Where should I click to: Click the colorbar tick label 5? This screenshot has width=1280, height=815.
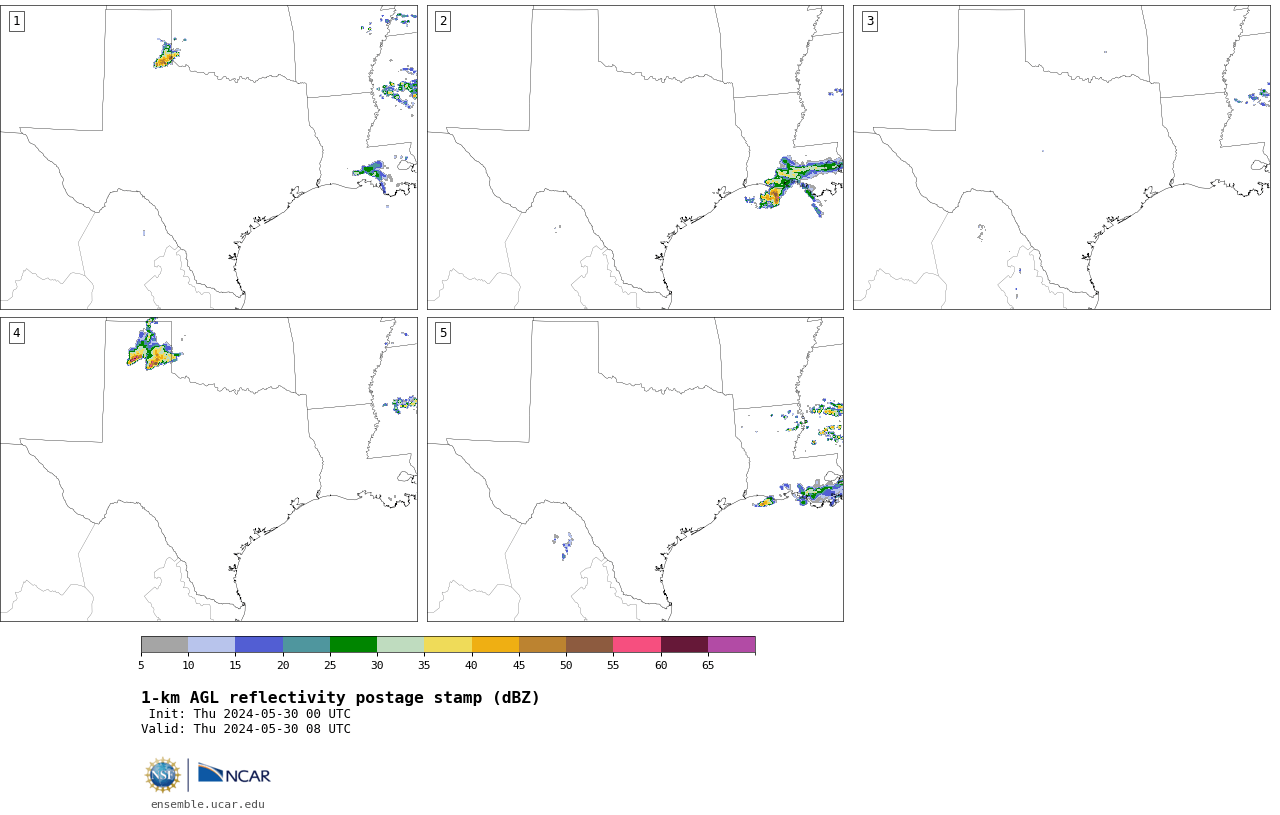[x=141, y=665]
